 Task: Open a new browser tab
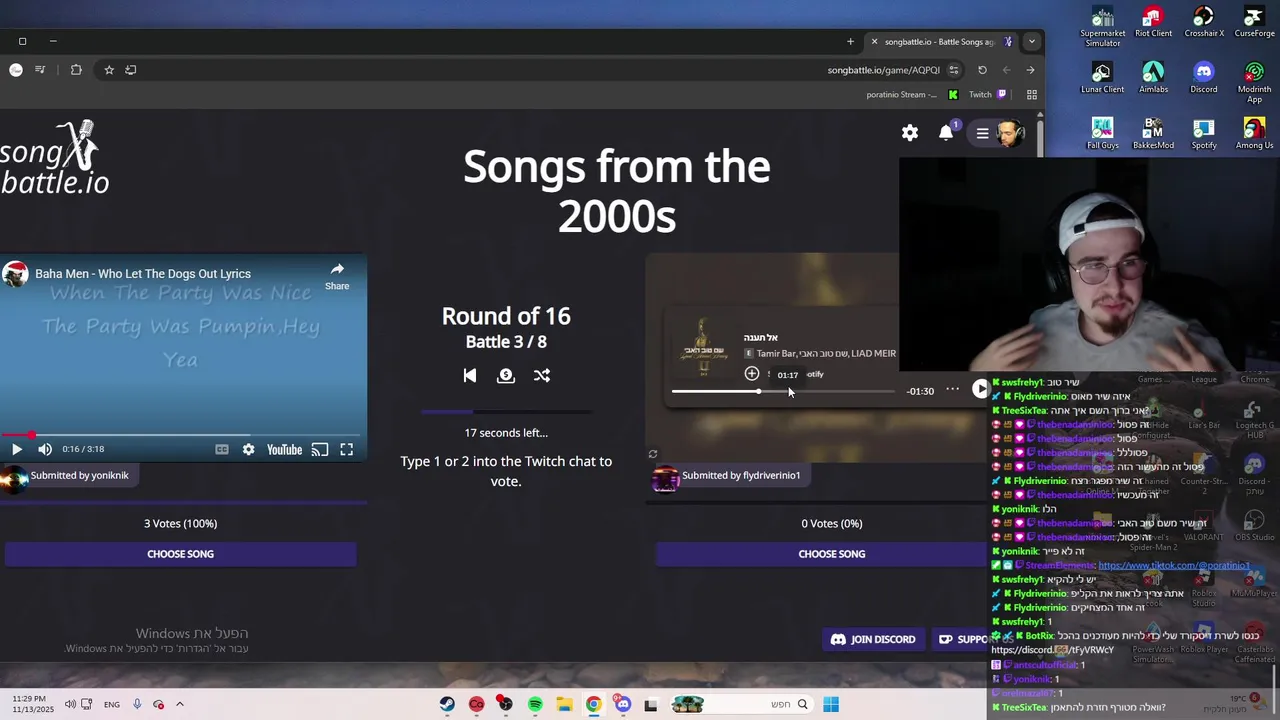(850, 41)
